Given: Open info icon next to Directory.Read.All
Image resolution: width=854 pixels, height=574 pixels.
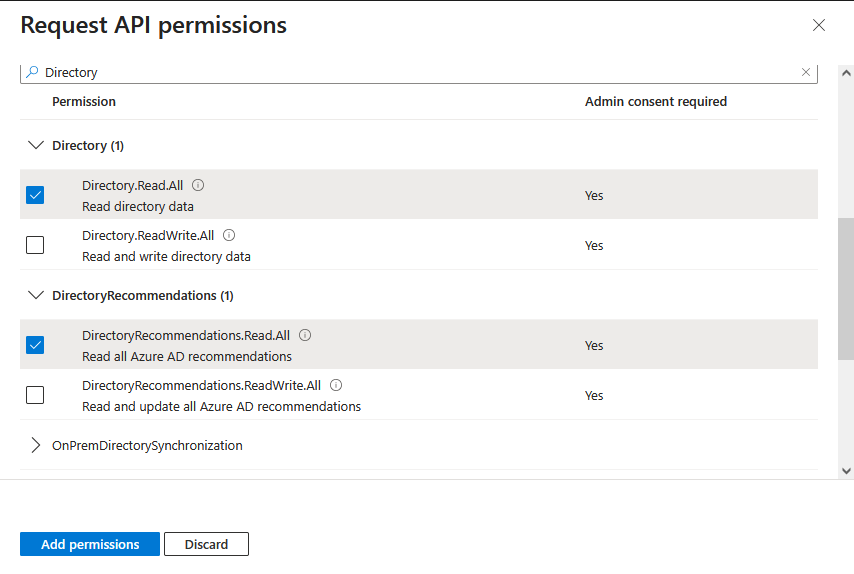Looking at the screenshot, I should coord(198,185).
